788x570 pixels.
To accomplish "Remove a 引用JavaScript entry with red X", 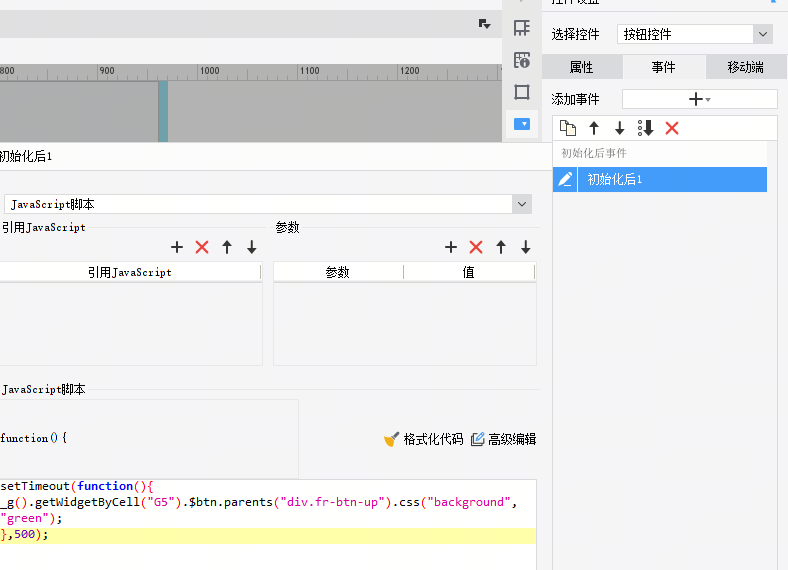I will pyautogui.click(x=202, y=247).
